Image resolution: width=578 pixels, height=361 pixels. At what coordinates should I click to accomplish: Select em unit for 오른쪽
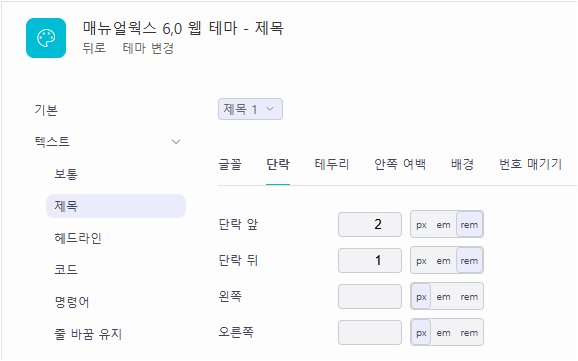tap(443, 333)
